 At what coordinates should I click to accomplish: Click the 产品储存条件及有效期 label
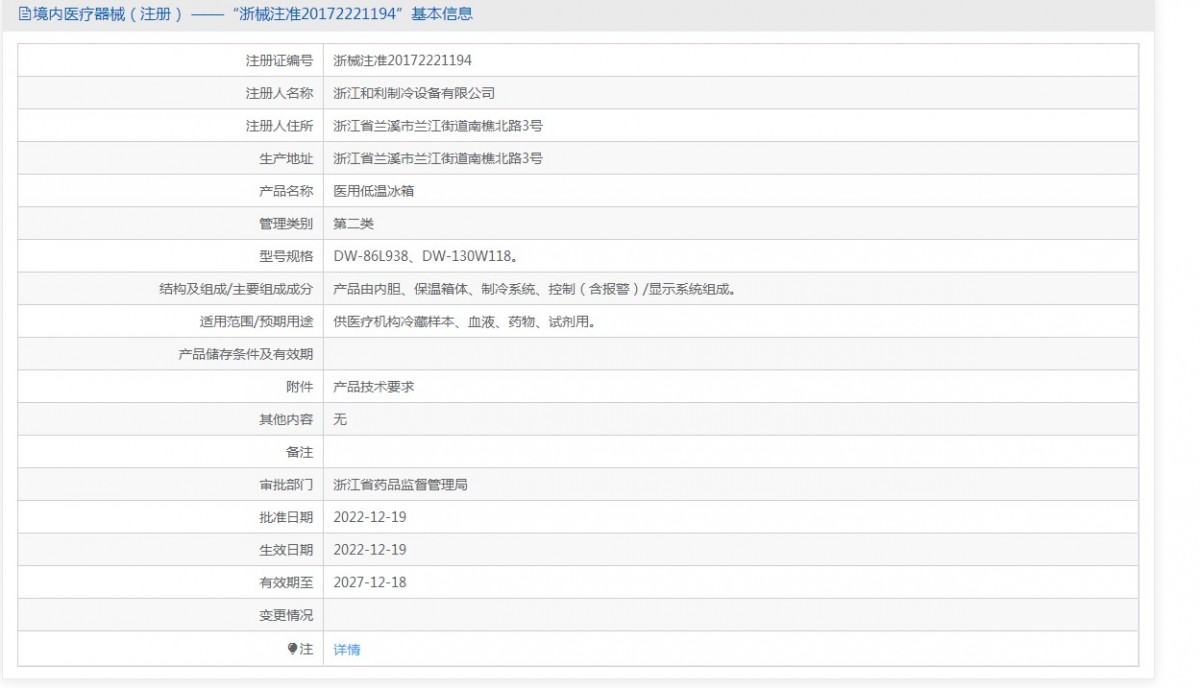click(245, 354)
